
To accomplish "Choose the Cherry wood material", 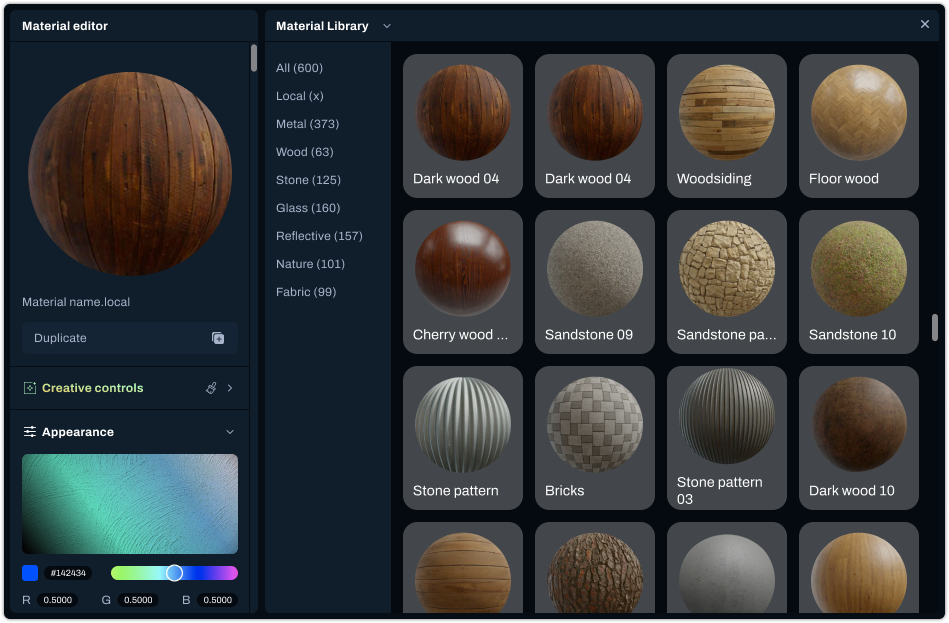I will point(462,282).
